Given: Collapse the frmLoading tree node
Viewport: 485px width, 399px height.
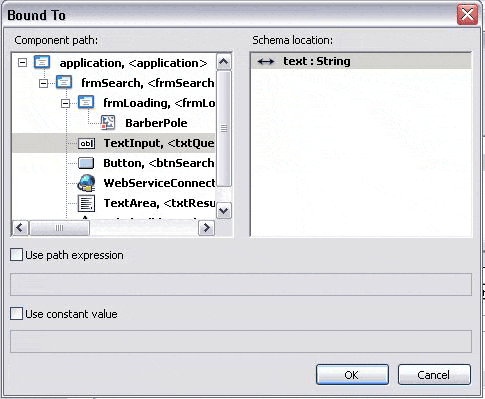Looking at the screenshot, I should coord(66,103).
